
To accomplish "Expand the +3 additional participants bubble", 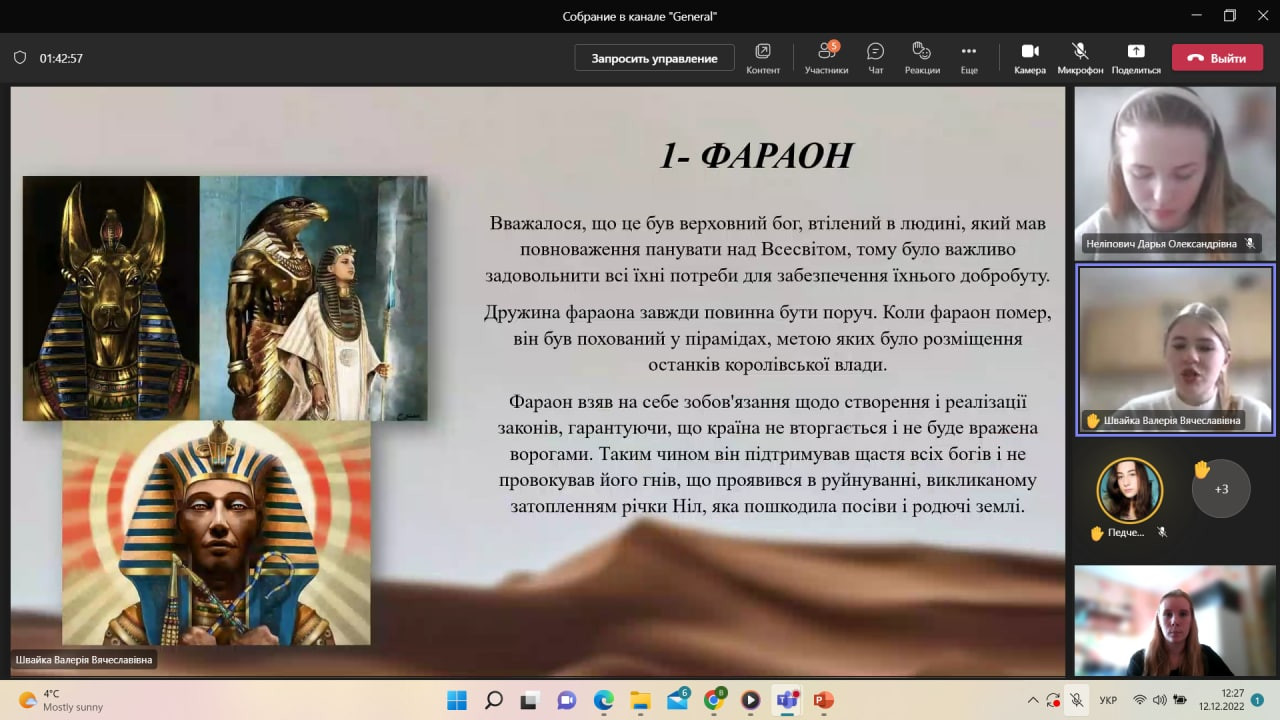I will point(1220,489).
